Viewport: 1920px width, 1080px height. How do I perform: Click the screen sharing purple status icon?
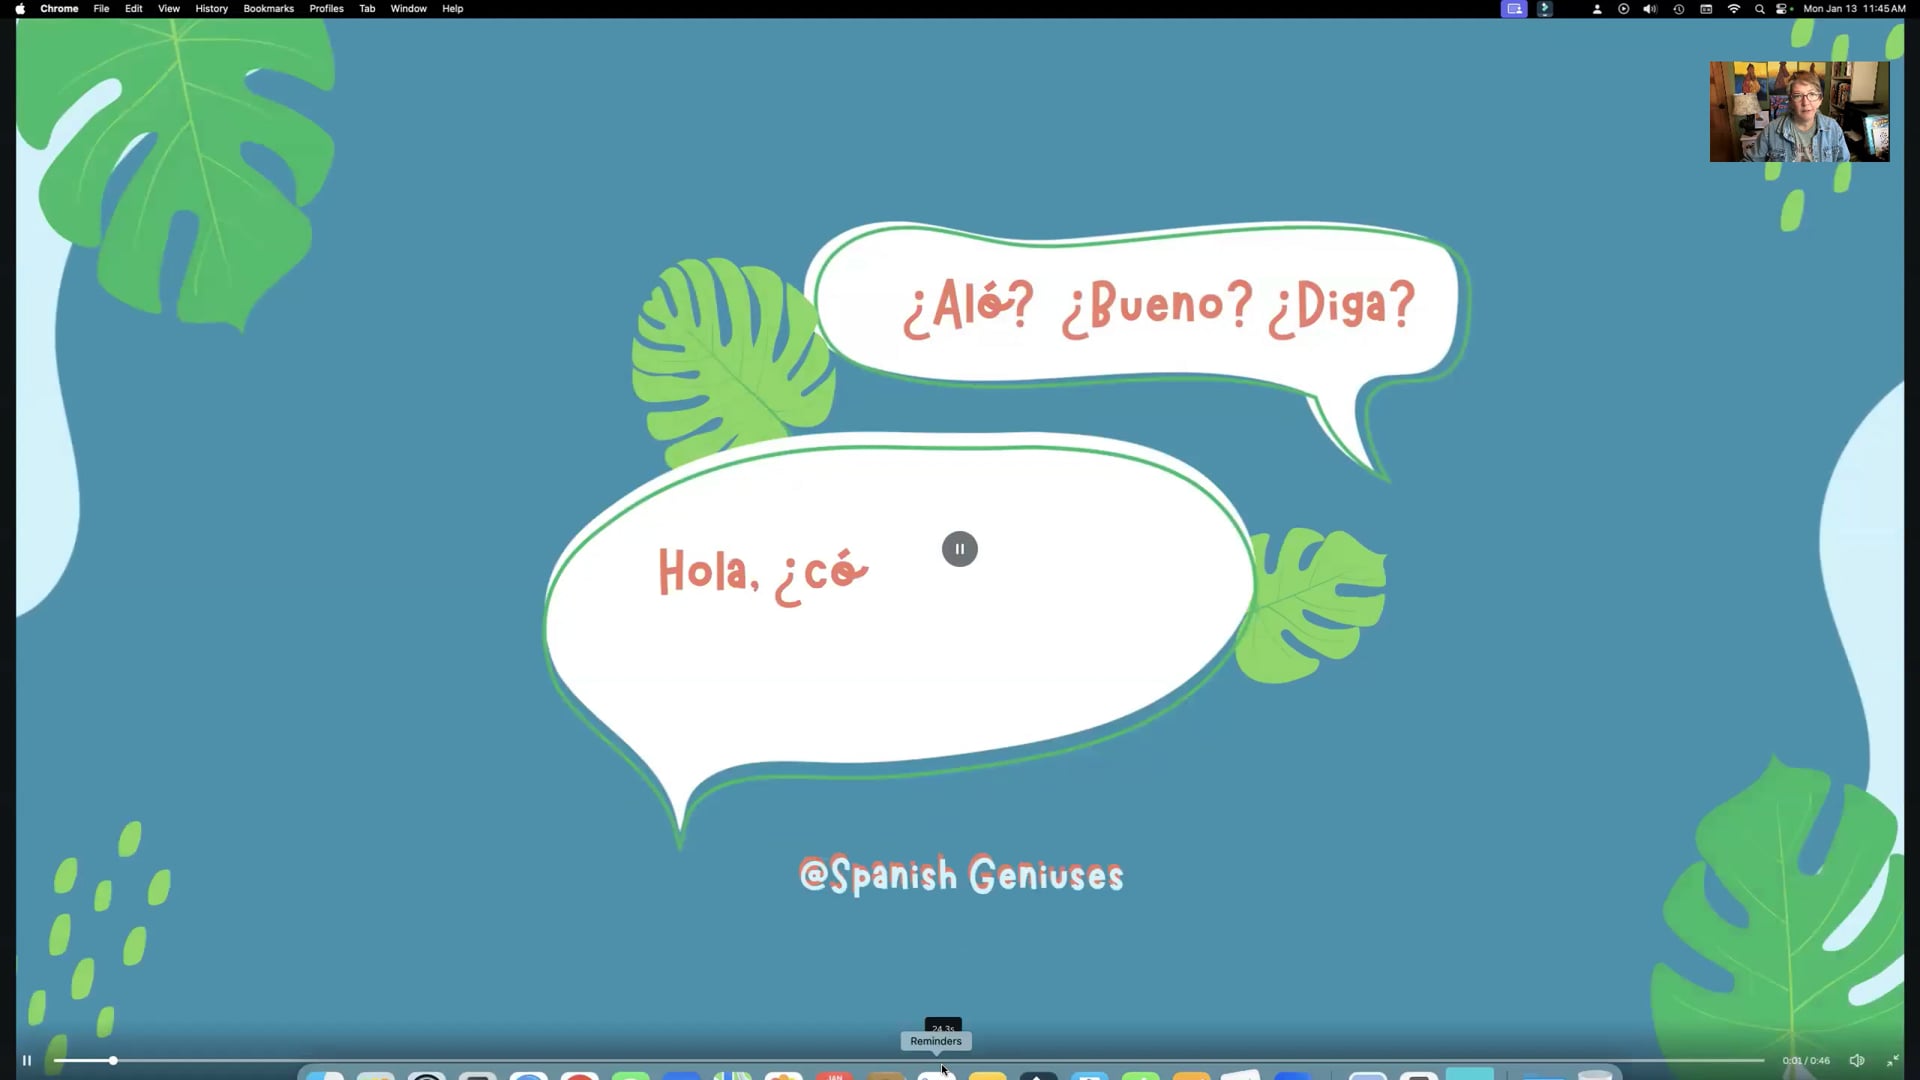[1514, 9]
